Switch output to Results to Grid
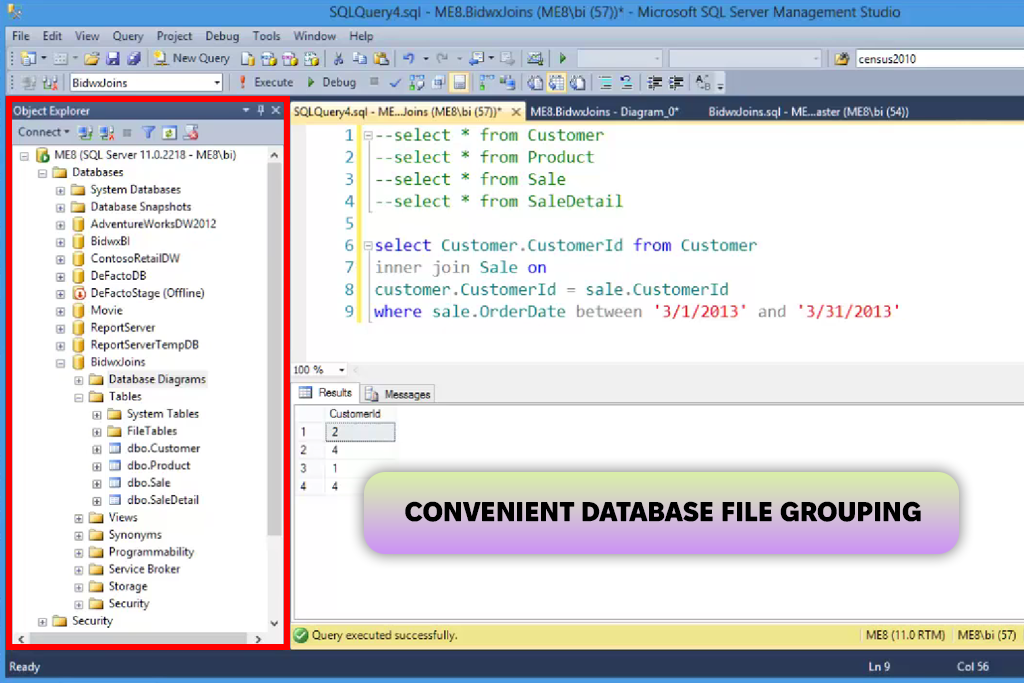 tap(556, 83)
